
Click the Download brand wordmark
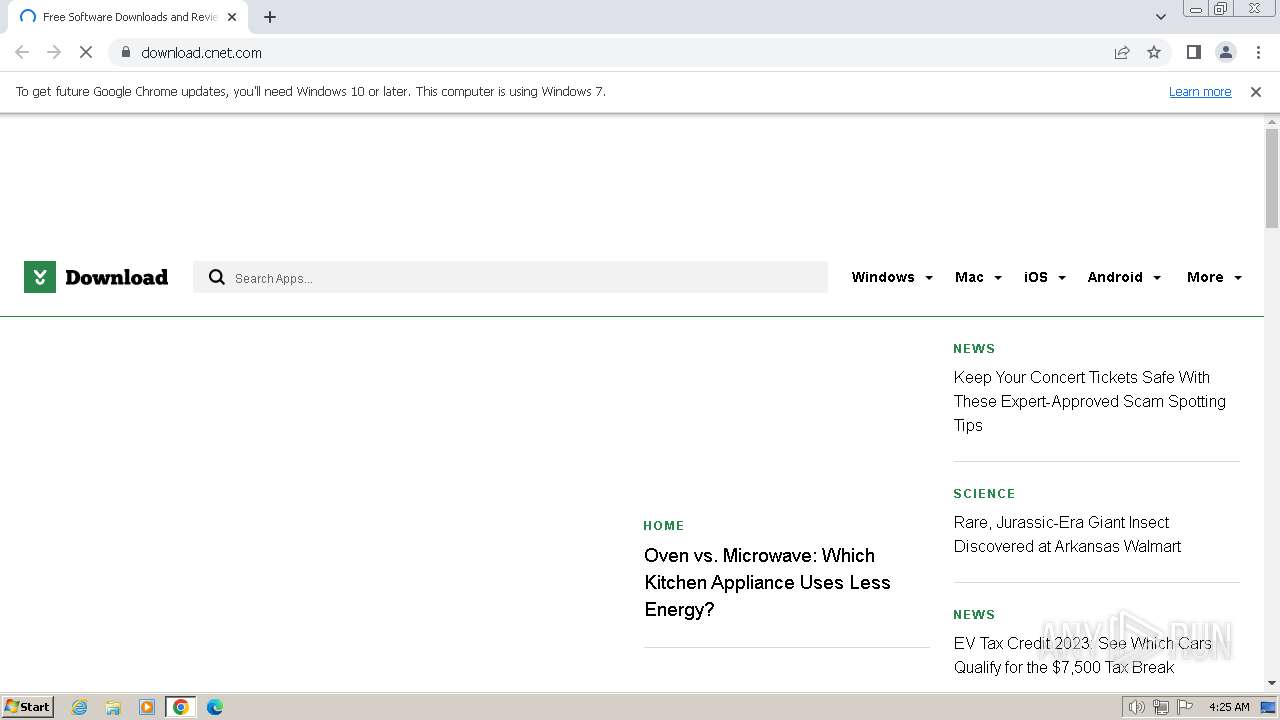pyautogui.click(x=116, y=277)
